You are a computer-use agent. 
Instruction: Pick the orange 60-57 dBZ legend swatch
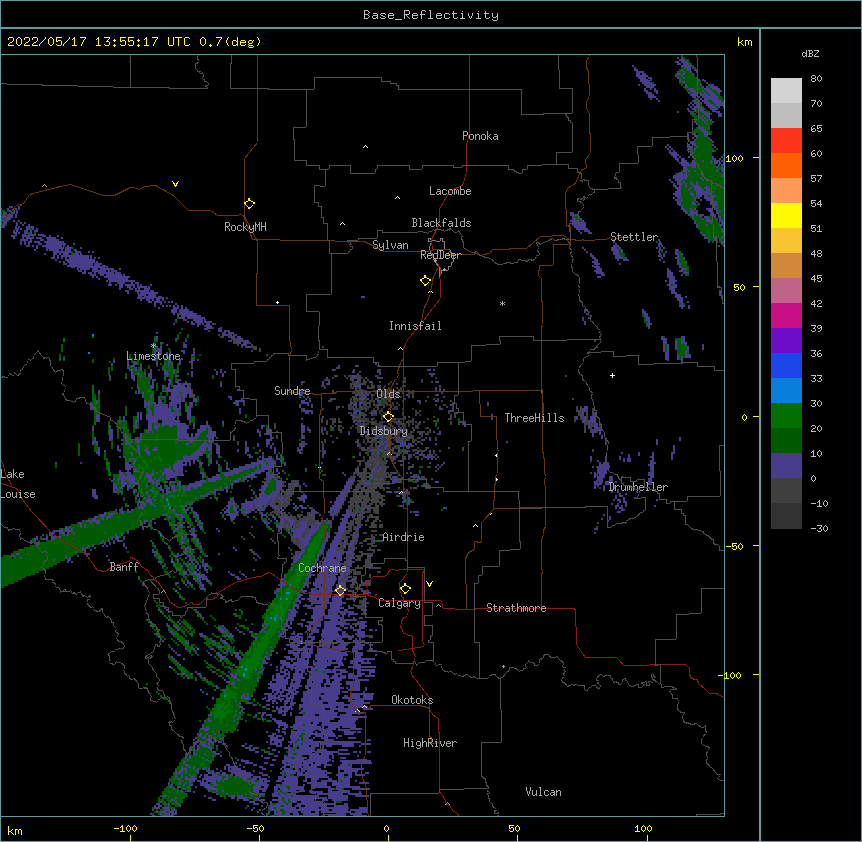786,166
